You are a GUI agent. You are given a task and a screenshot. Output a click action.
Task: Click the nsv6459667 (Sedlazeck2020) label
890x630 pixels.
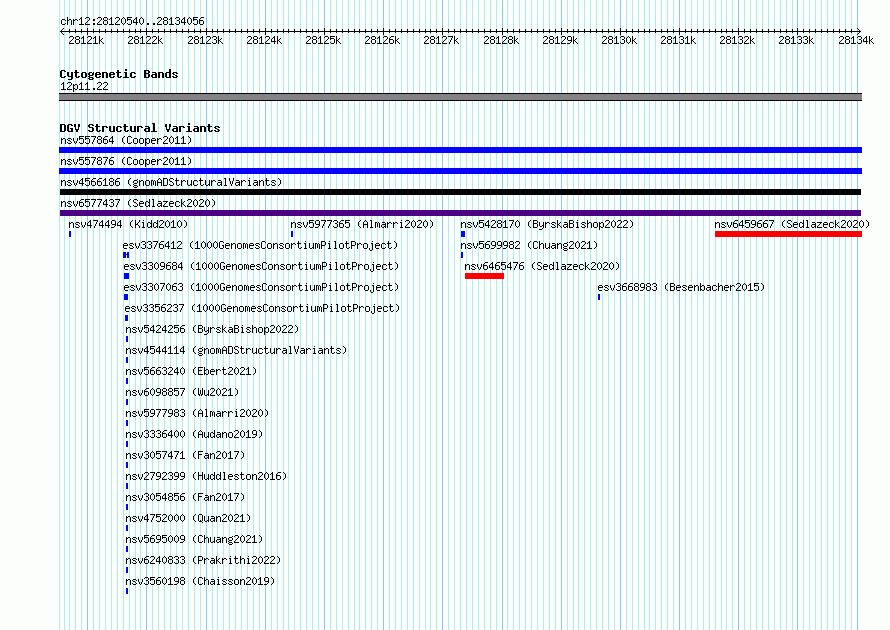(x=792, y=224)
